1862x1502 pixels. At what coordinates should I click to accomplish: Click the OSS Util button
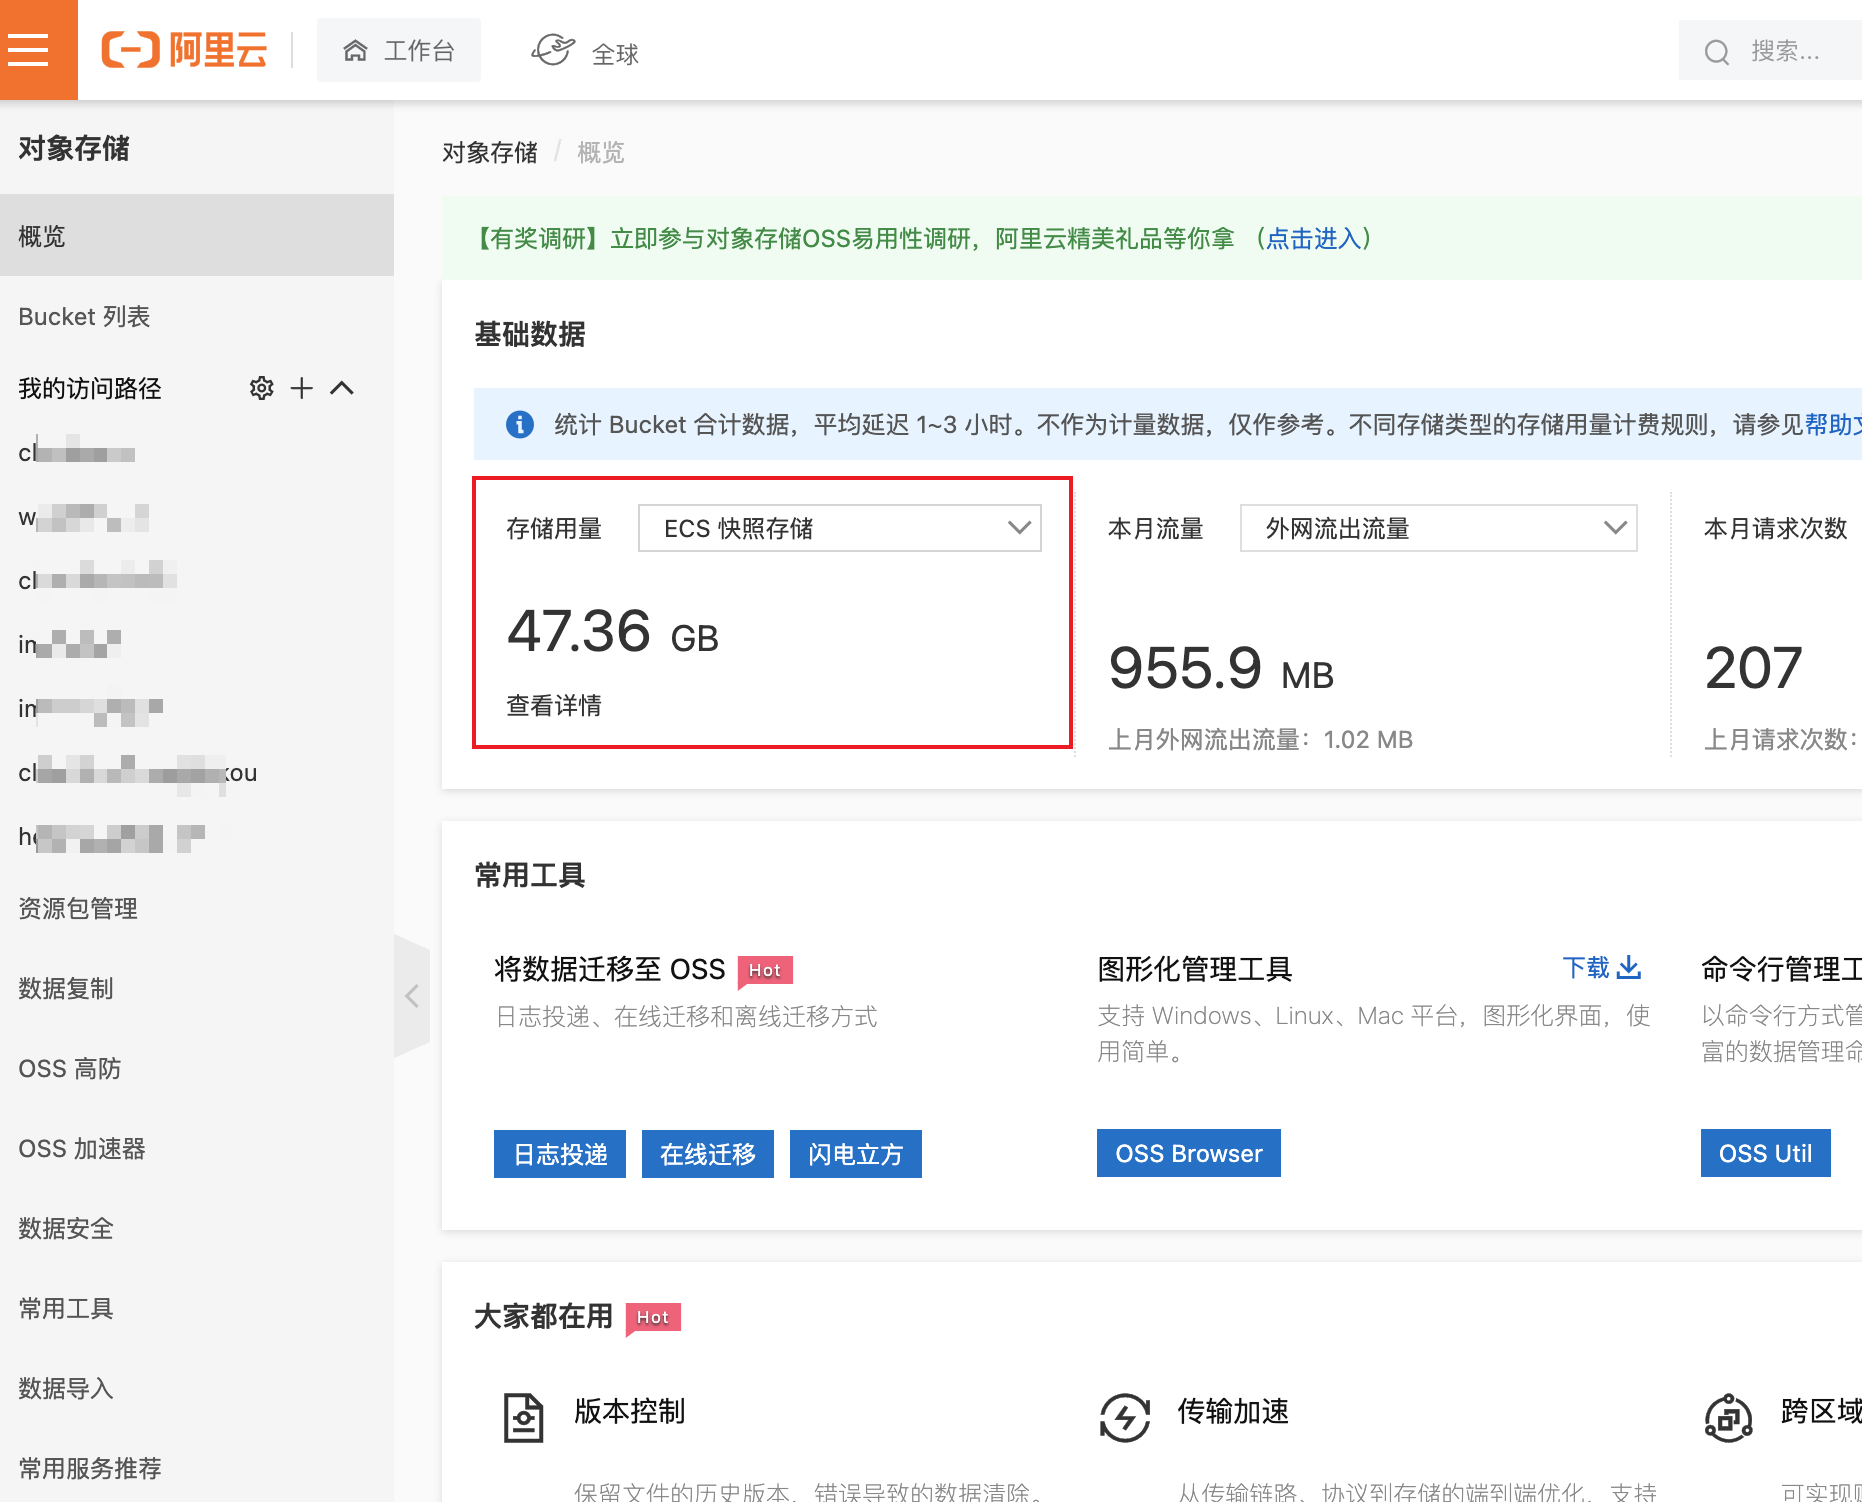coord(1765,1153)
